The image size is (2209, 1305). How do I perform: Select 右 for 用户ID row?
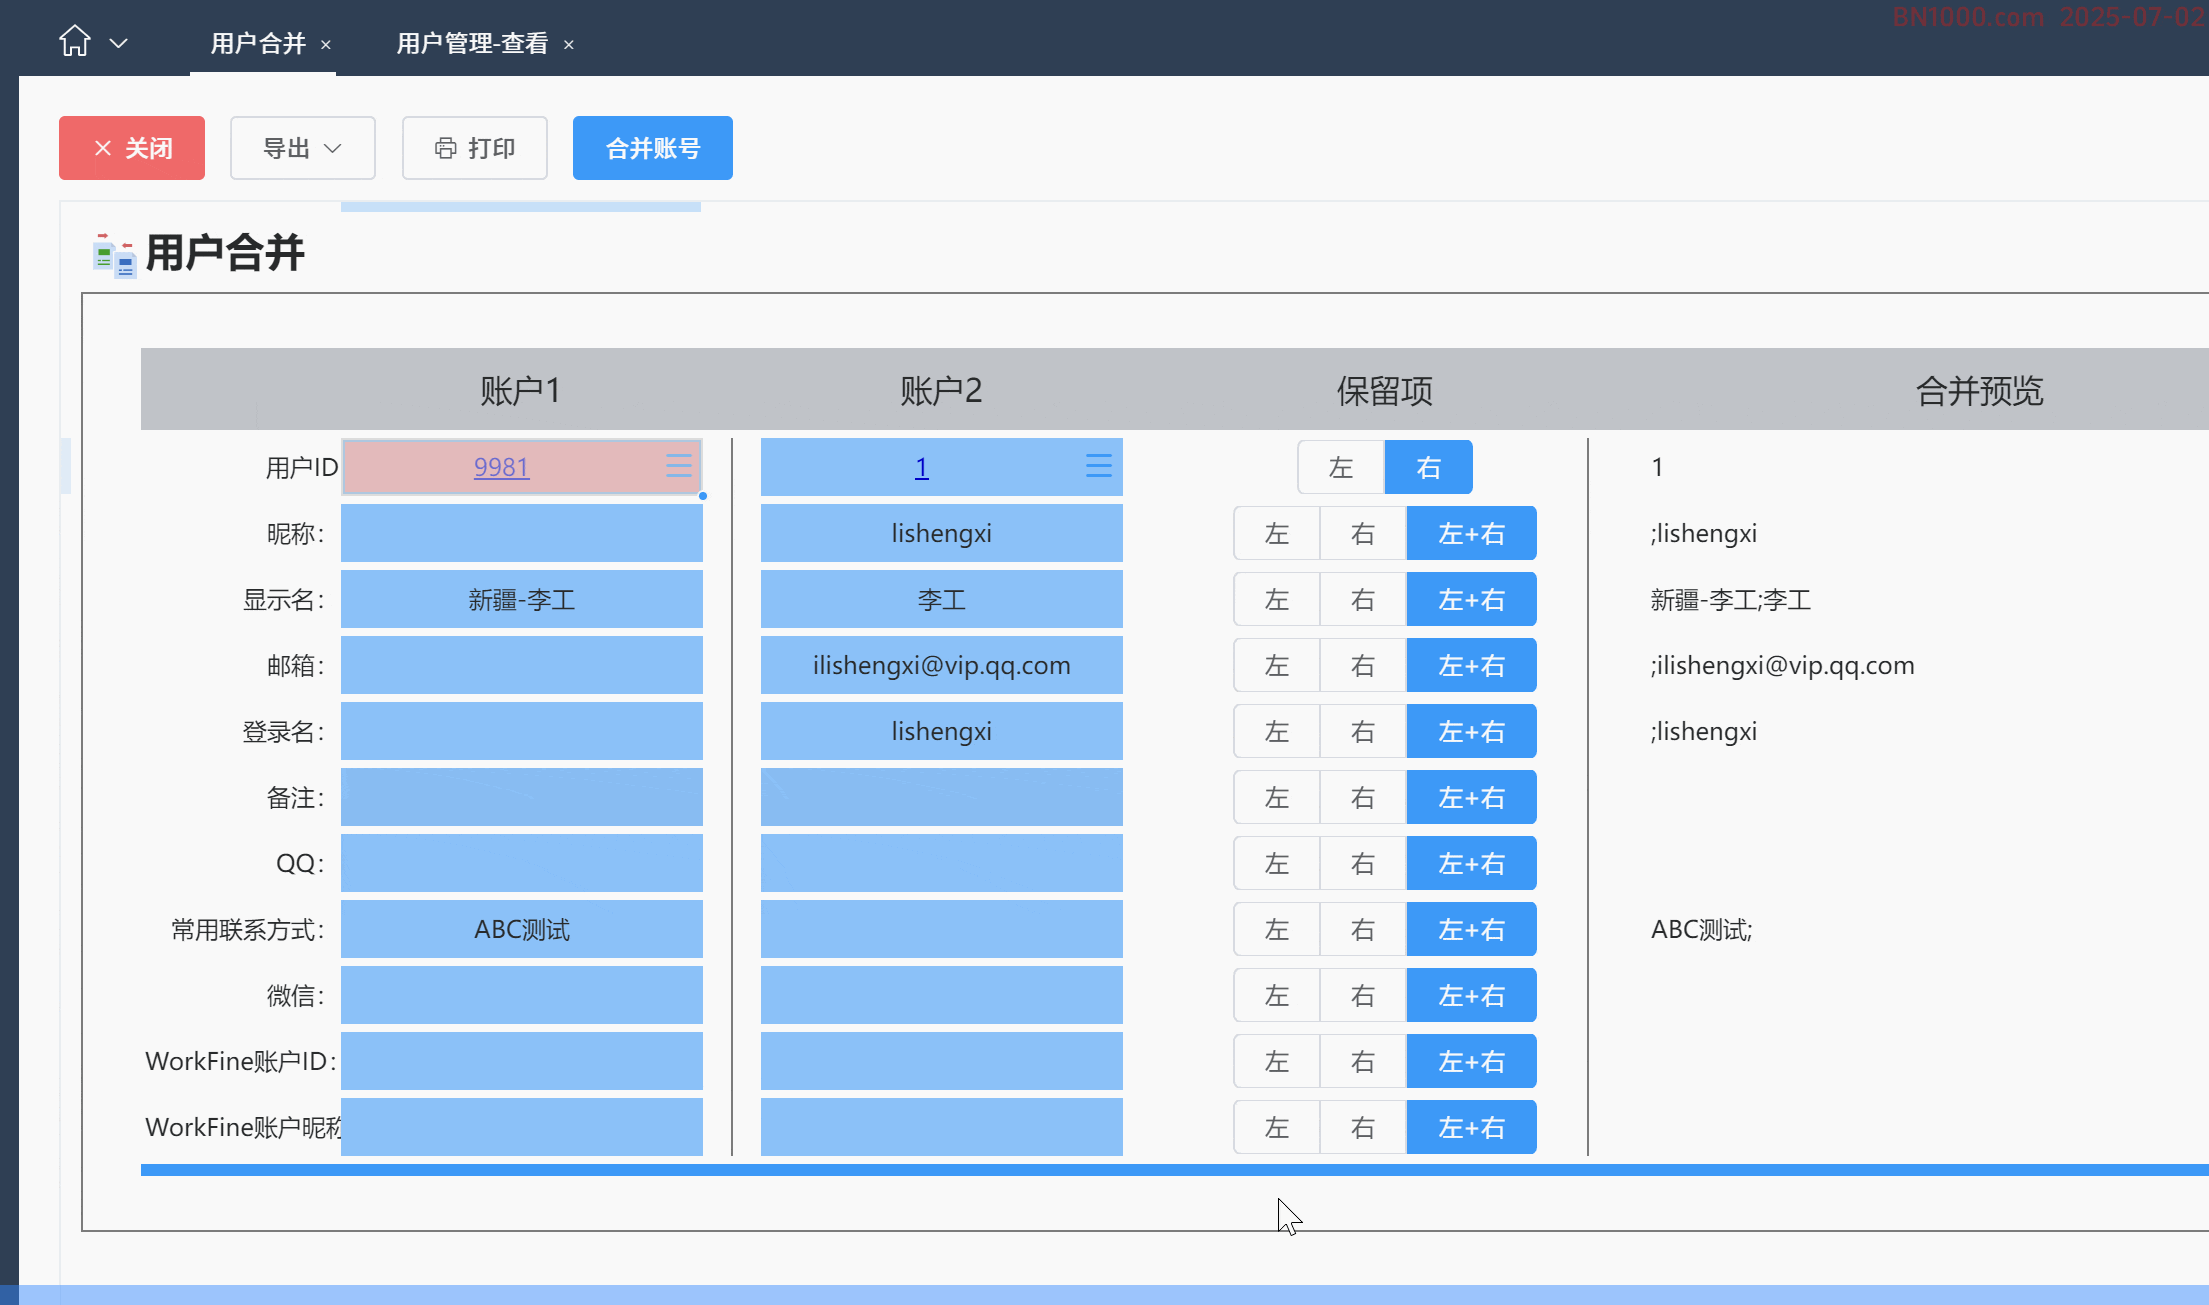coord(1429,467)
